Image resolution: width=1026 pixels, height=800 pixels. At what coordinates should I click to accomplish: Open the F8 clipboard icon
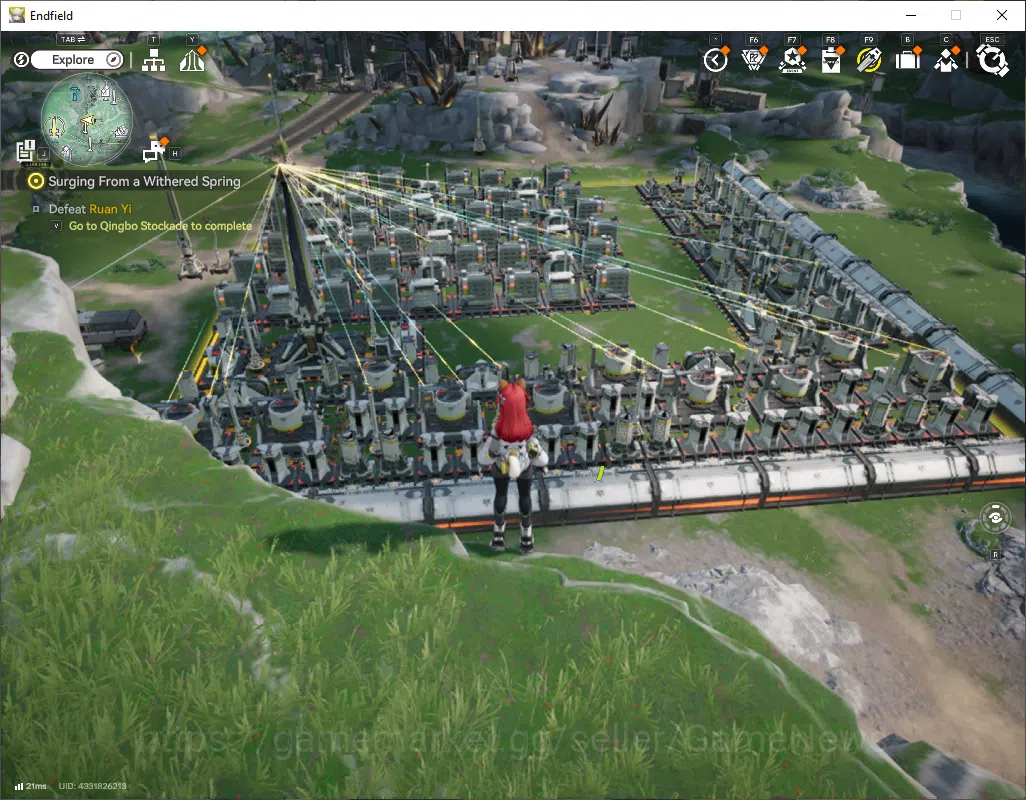[830, 61]
